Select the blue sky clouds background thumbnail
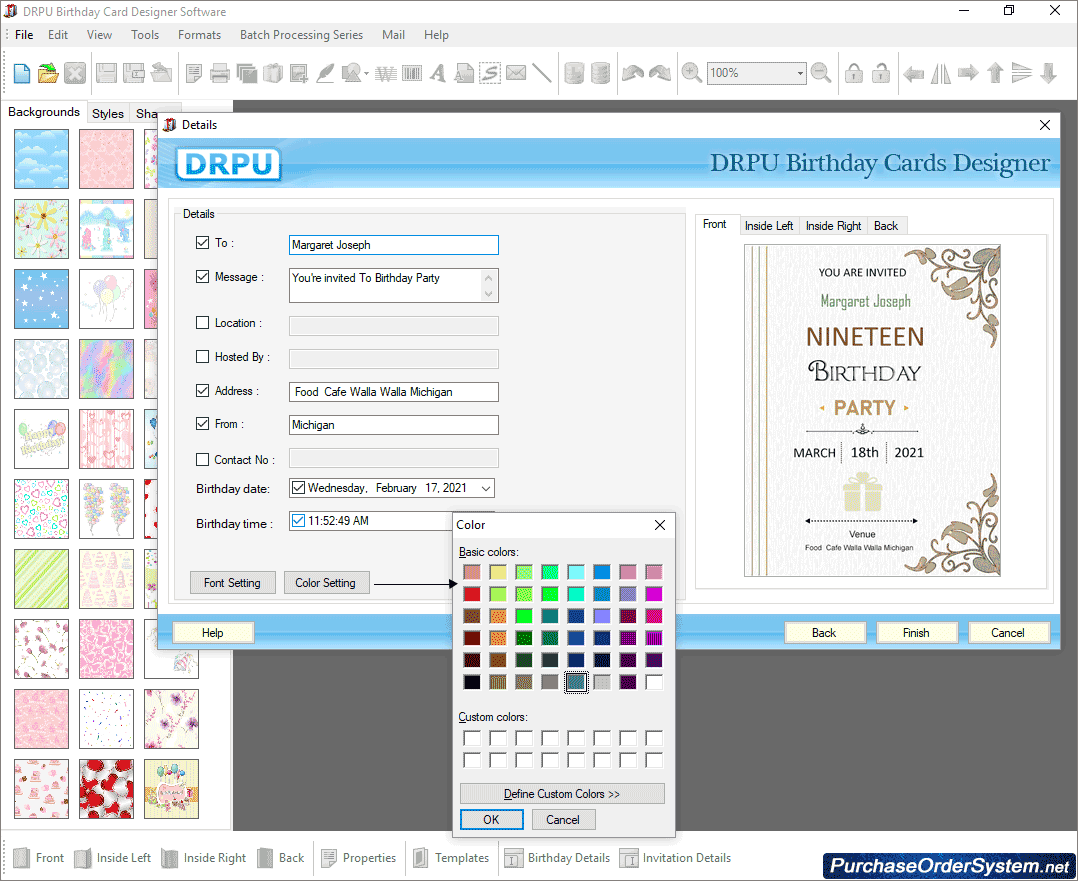This screenshot has width=1078, height=881. pyautogui.click(x=41, y=159)
